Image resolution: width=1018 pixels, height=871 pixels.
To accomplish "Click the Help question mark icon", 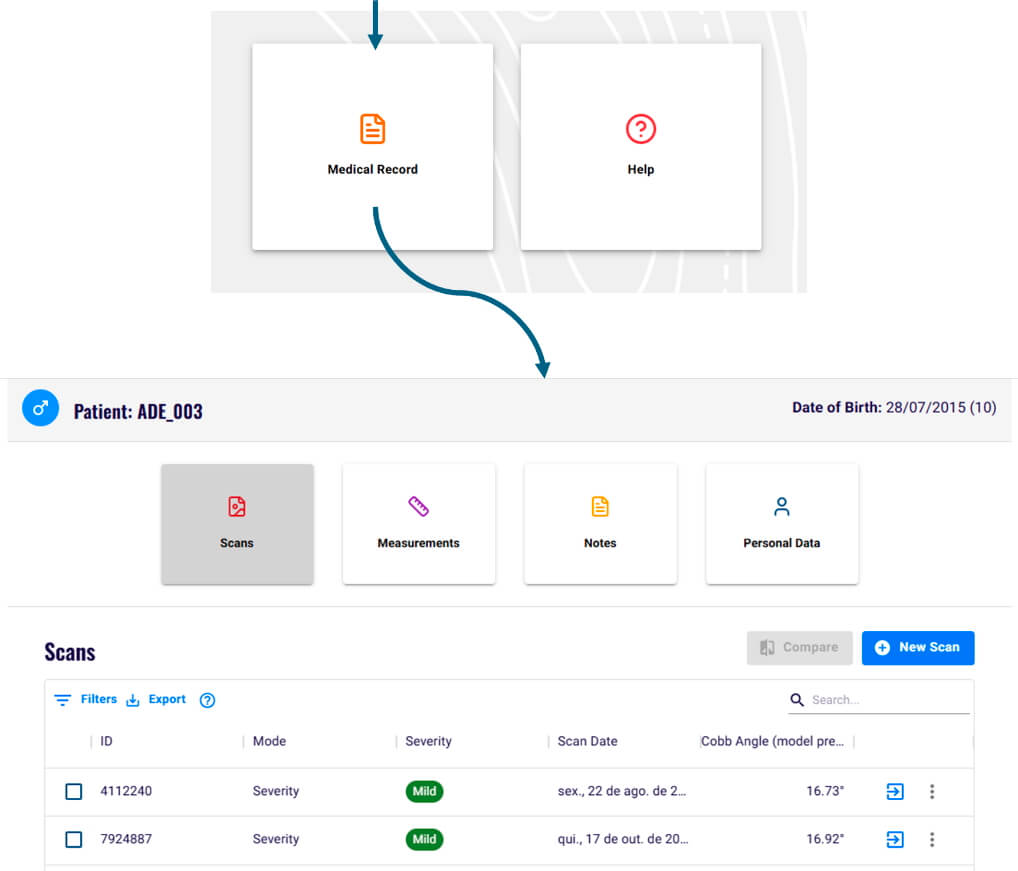I will tap(640, 129).
